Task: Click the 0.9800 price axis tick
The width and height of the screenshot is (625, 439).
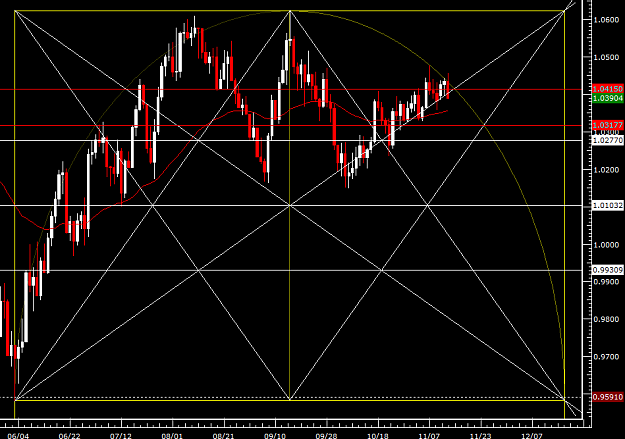Action: pos(606,319)
